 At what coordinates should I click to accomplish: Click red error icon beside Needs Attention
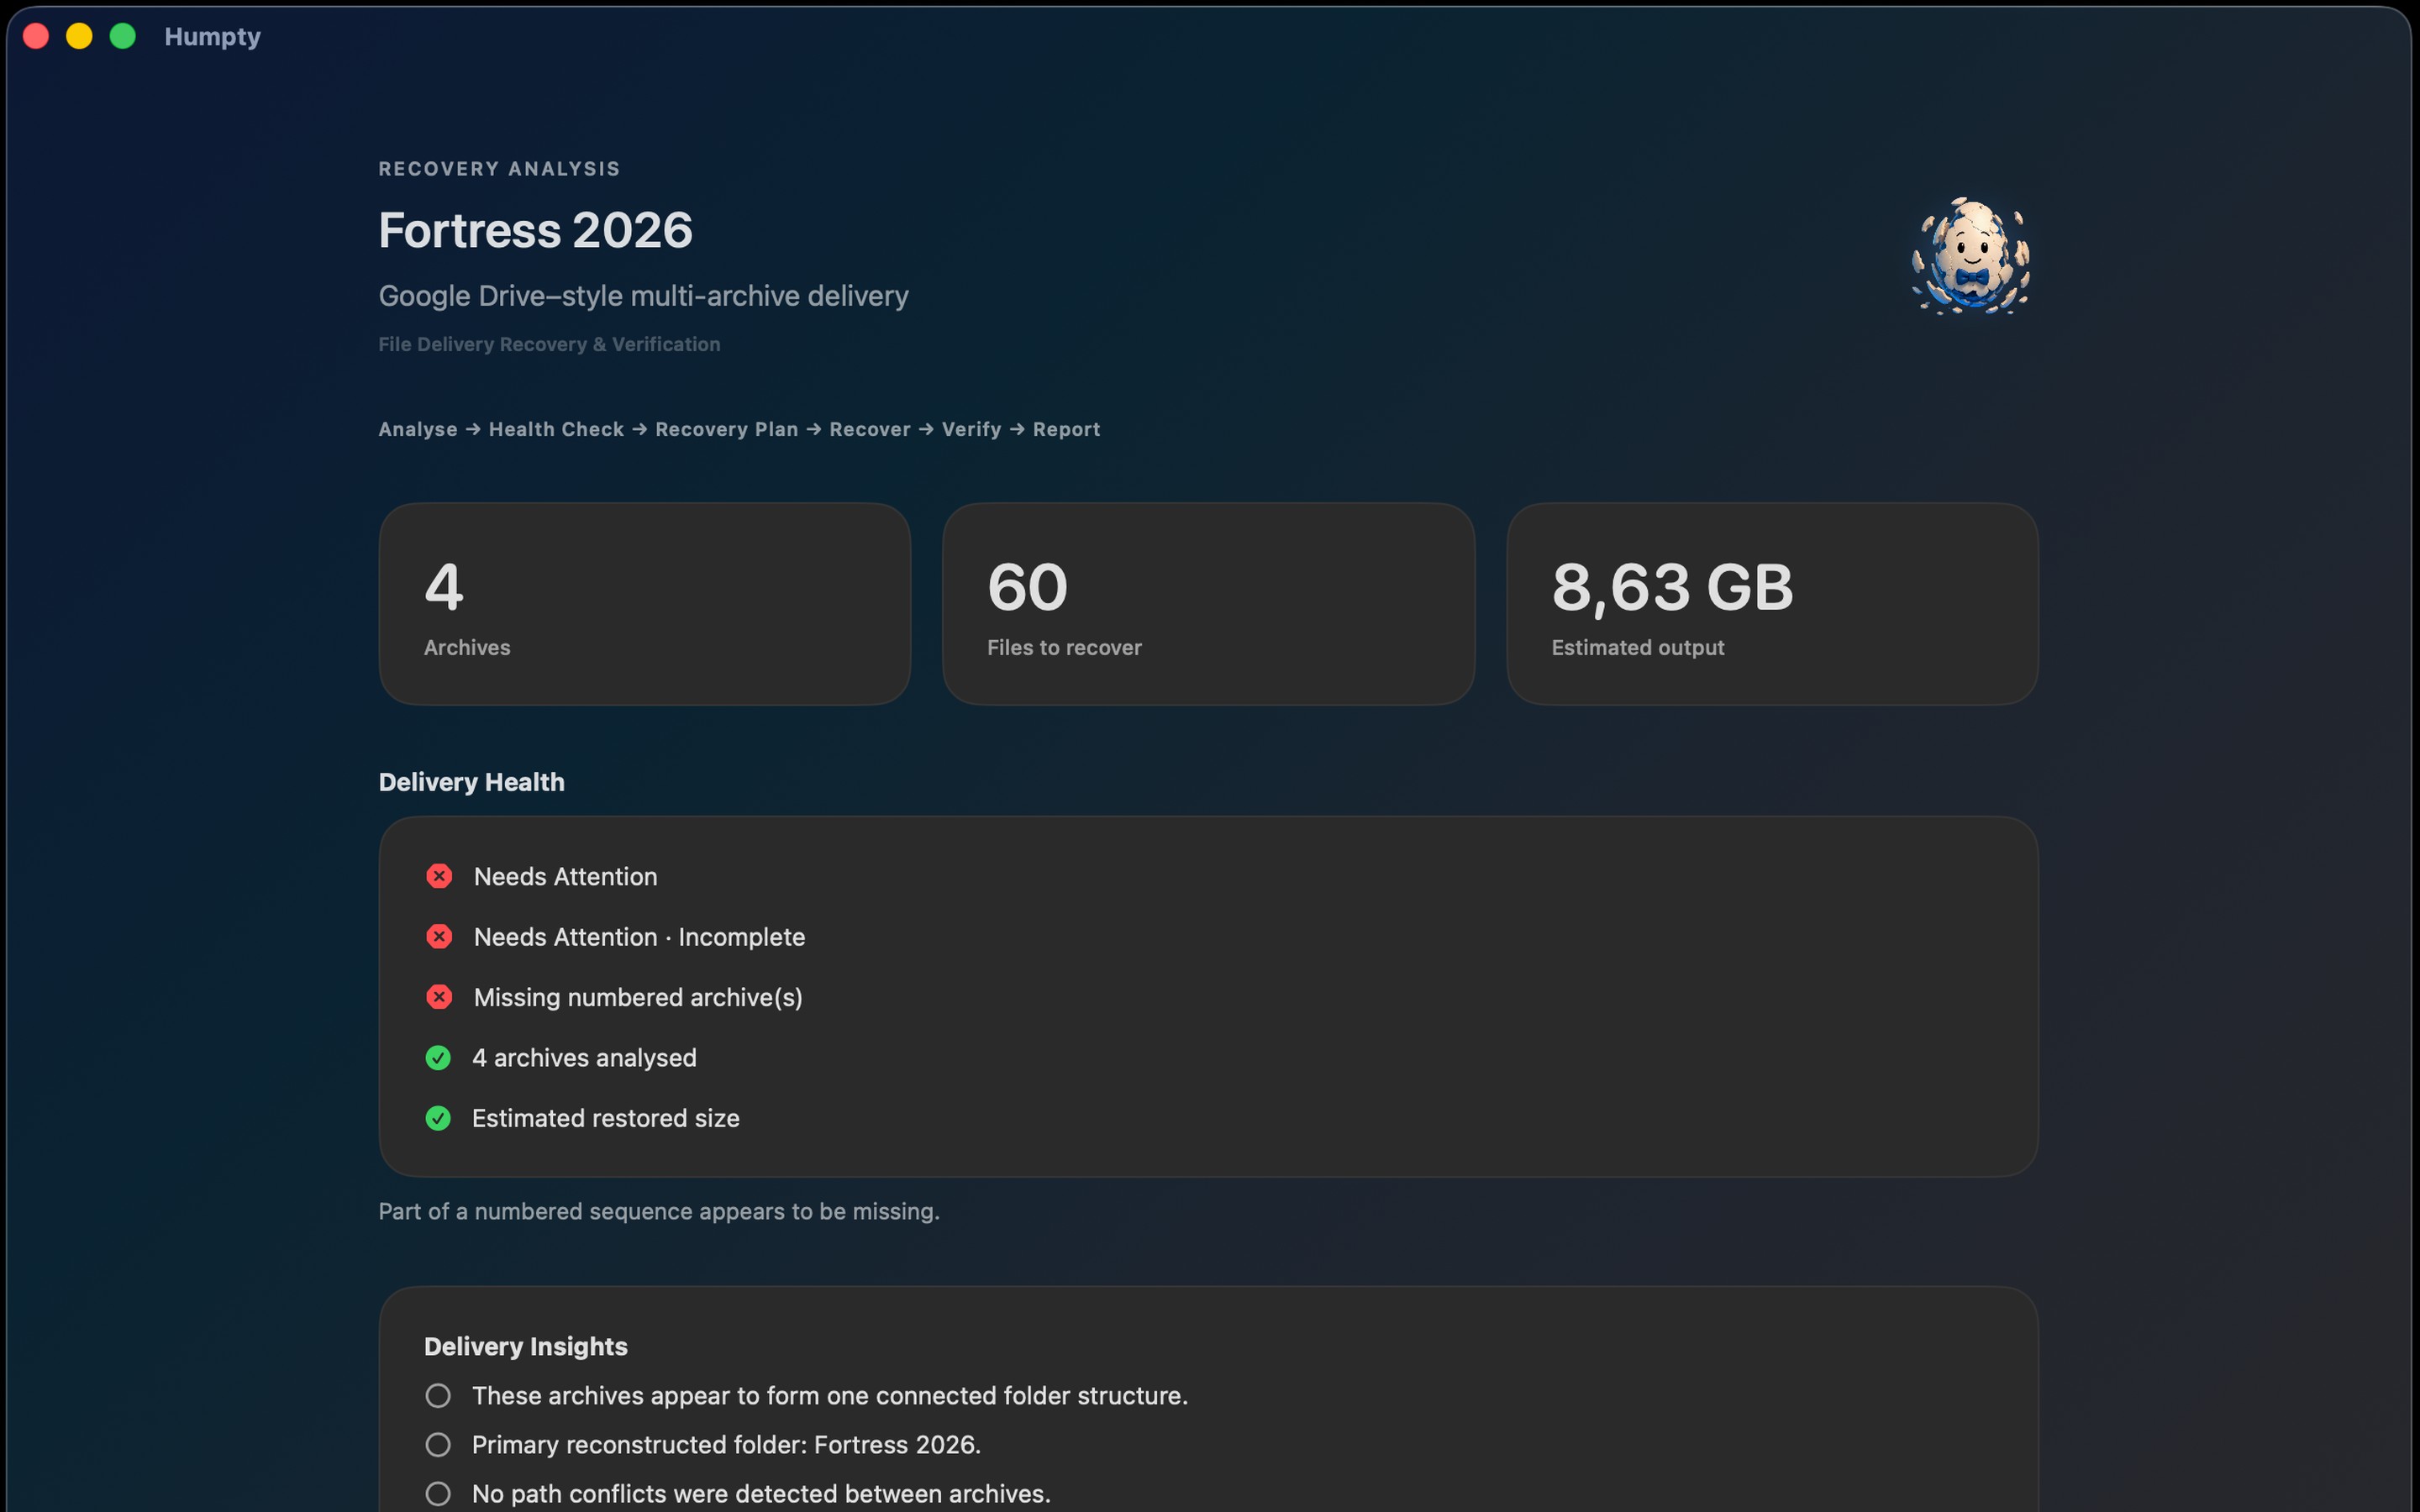pyautogui.click(x=439, y=876)
